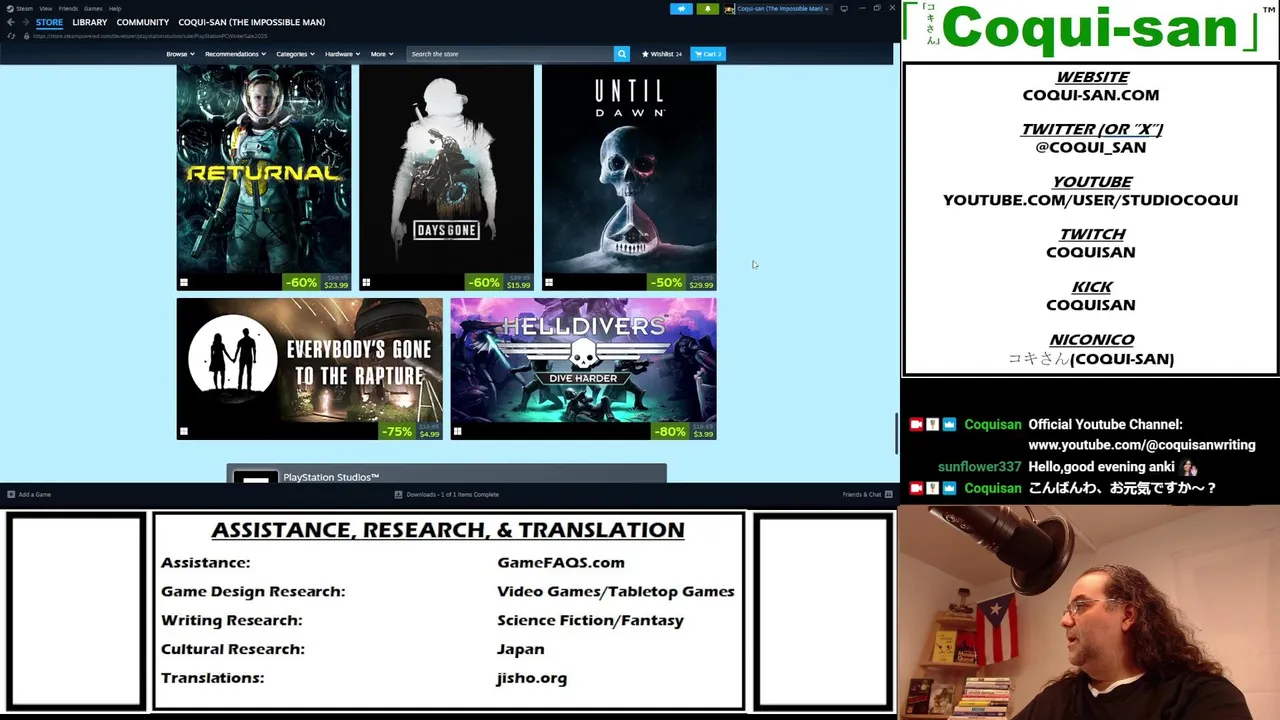Click Returnal -60% $23.99 price tag
The height and width of the screenshot is (720, 1280).
316,283
